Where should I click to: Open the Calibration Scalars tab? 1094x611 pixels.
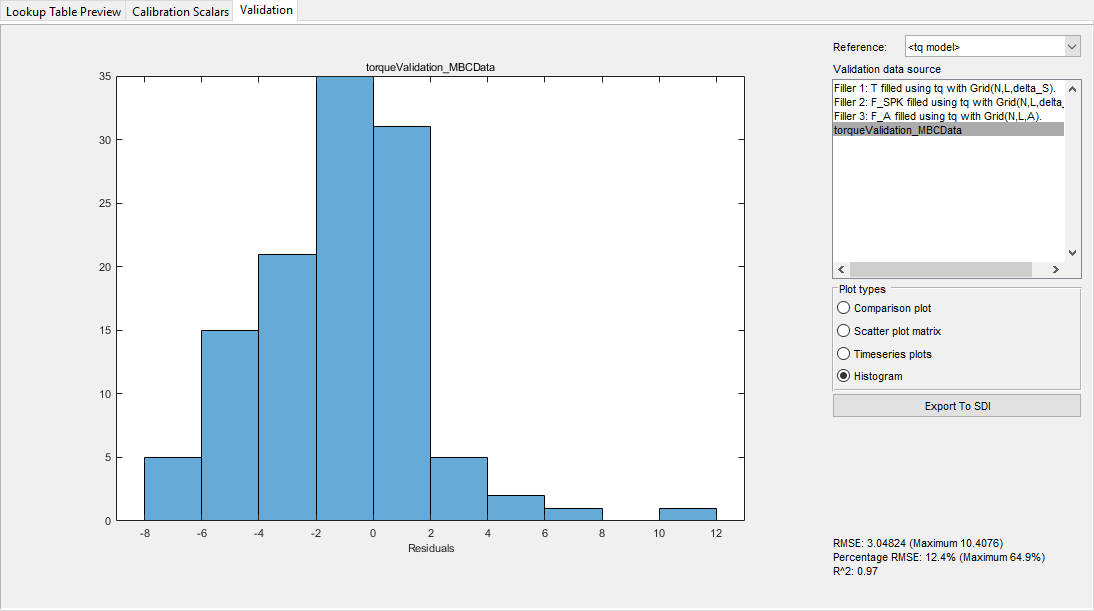[x=179, y=12]
